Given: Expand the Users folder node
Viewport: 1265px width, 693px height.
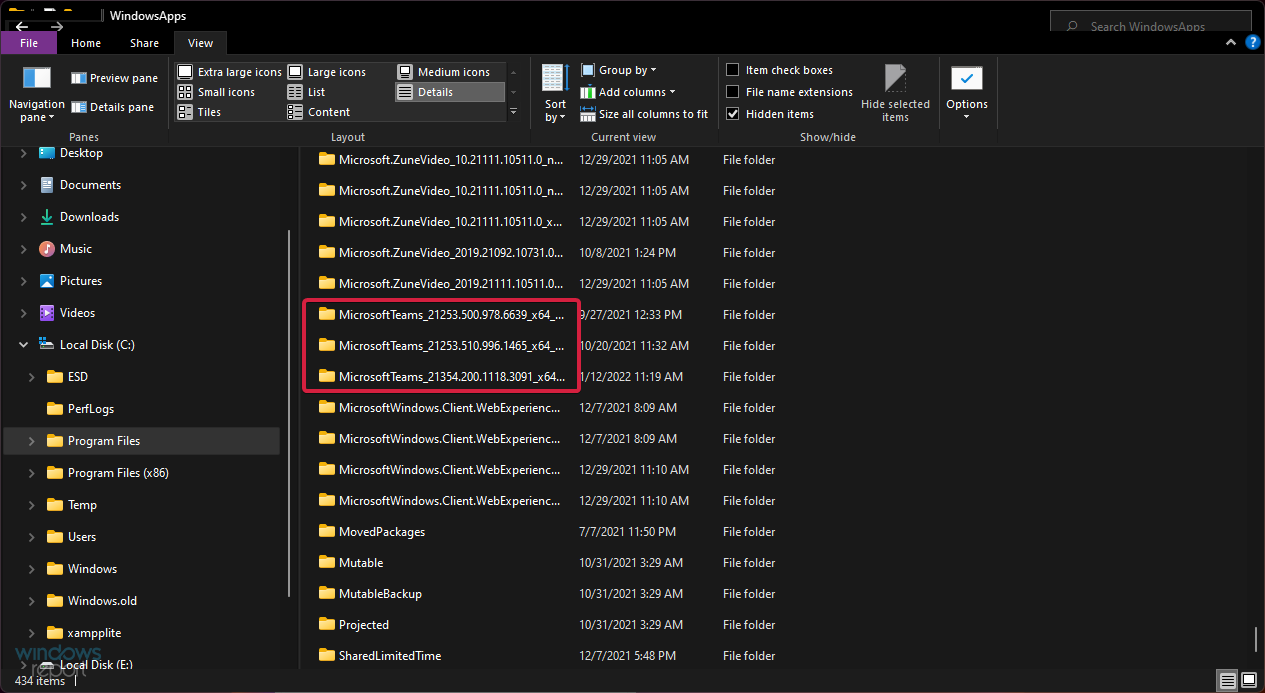Looking at the screenshot, I should [x=32, y=537].
